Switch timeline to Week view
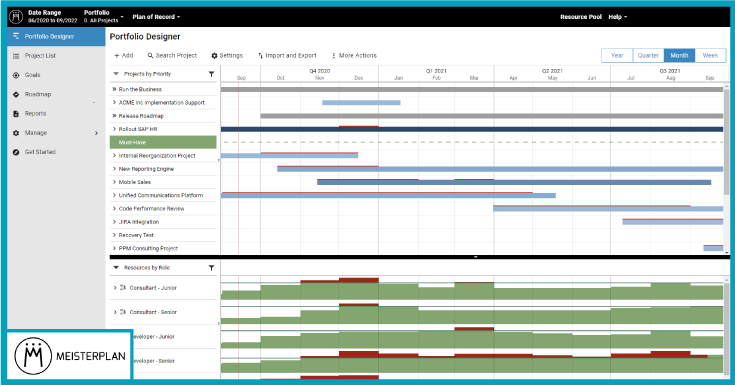Image resolution: width=735 pixels, height=385 pixels. [710, 55]
